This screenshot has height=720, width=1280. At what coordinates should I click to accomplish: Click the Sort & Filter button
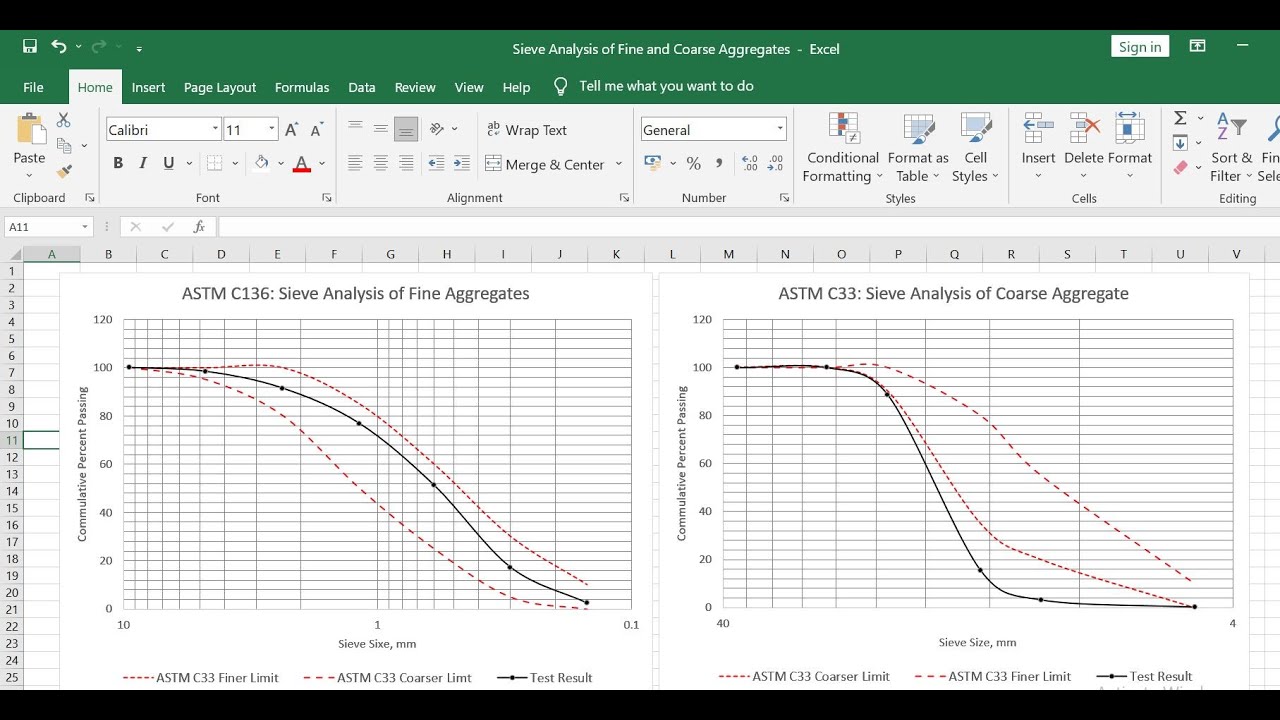click(1232, 148)
